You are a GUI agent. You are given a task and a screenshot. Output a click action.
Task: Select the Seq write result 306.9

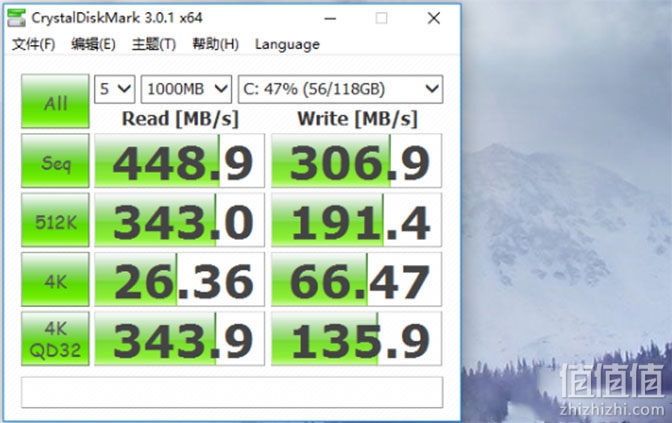coord(356,161)
